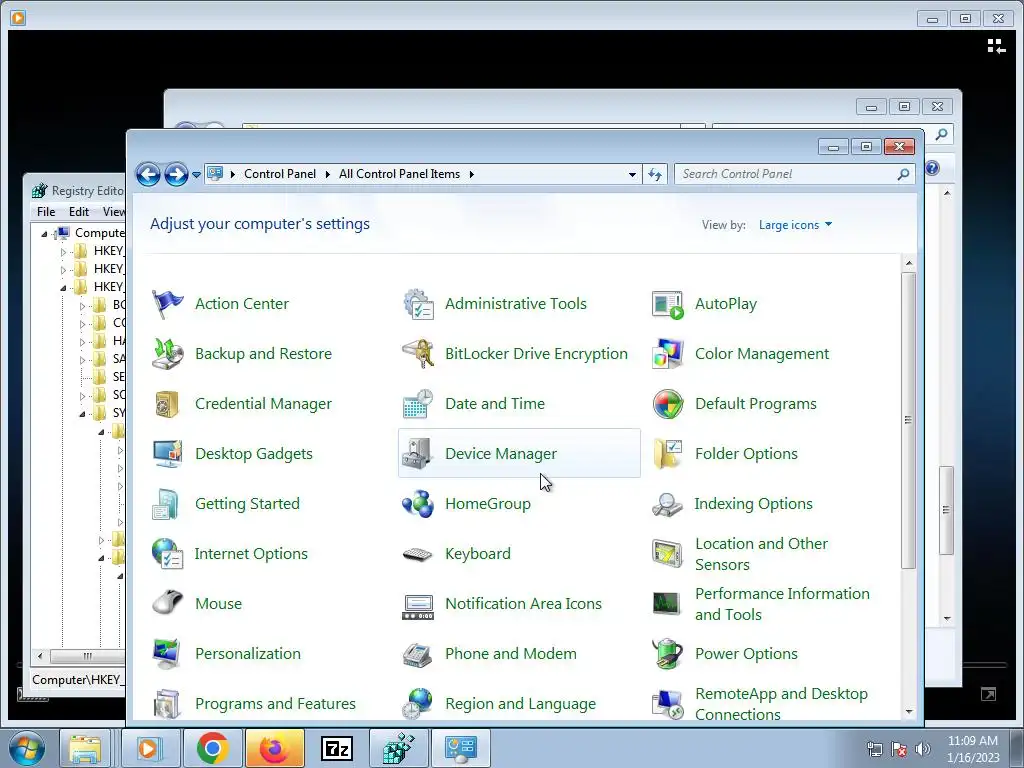
Task: Click the Power Options link text
Action: [x=746, y=654]
